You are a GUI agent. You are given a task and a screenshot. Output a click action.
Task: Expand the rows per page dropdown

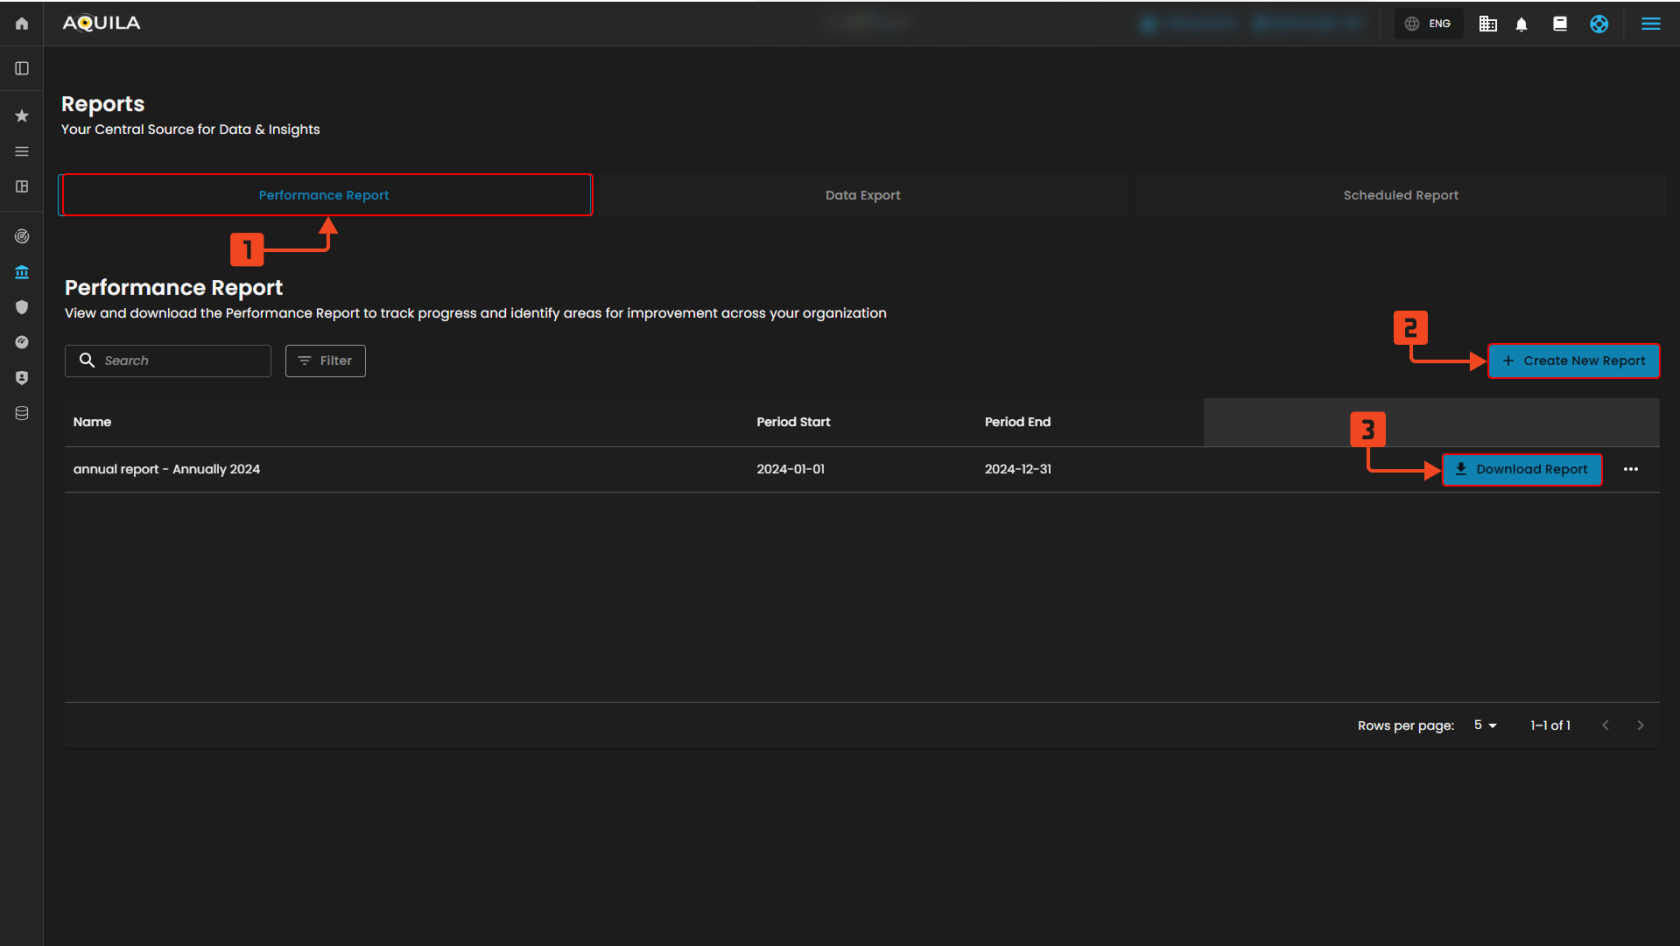1485,725
